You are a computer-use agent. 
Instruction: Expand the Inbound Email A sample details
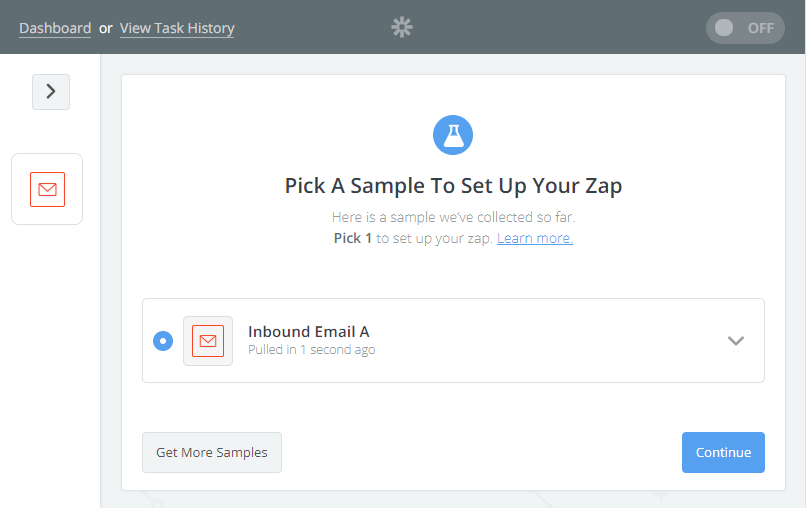[x=736, y=341]
